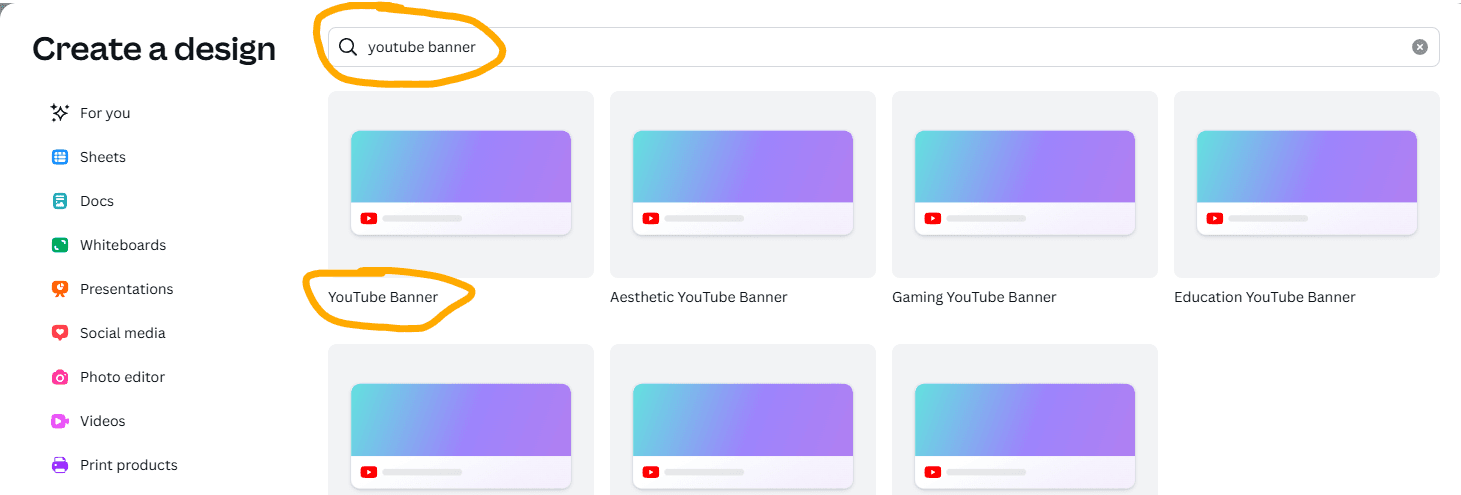Open second-row thumbnail below Gaming YouTube Banner
Viewport: 1461px width, 495px height.
tap(1025, 419)
